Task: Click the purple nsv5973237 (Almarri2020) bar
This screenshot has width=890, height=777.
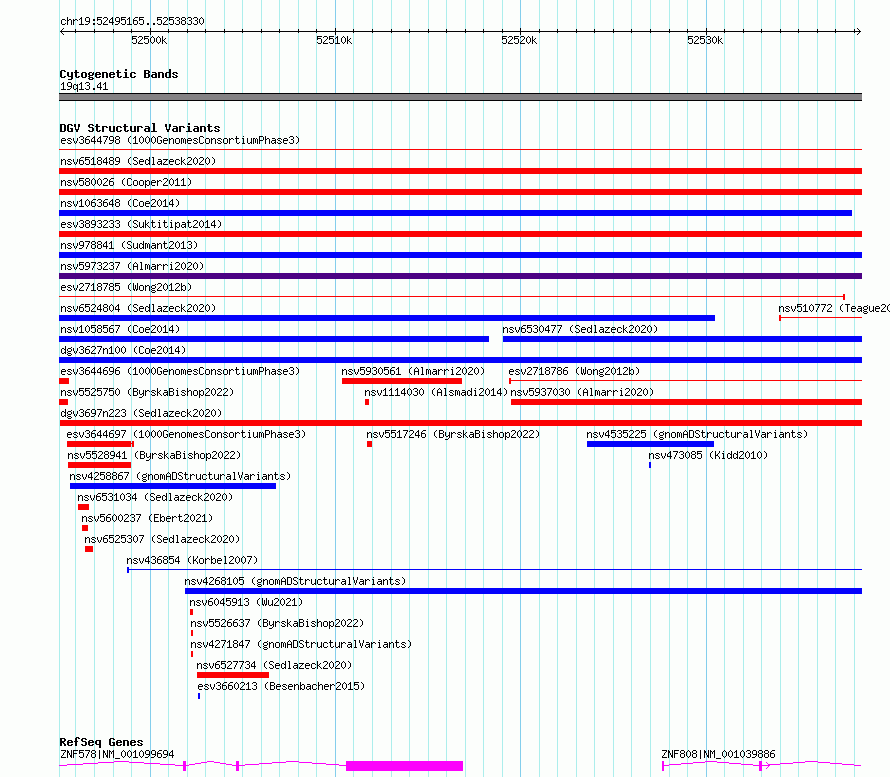Action: pyautogui.click(x=460, y=276)
